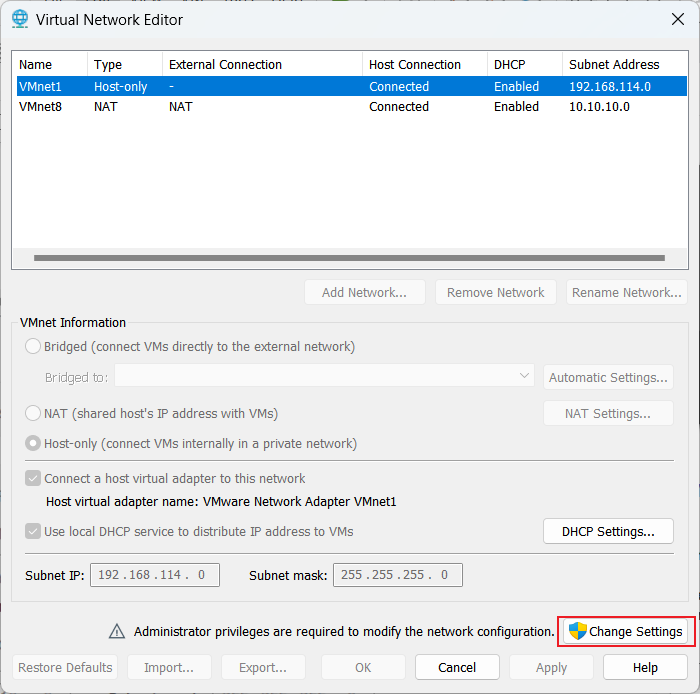
Task: Click the Export button
Action: coord(263,667)
